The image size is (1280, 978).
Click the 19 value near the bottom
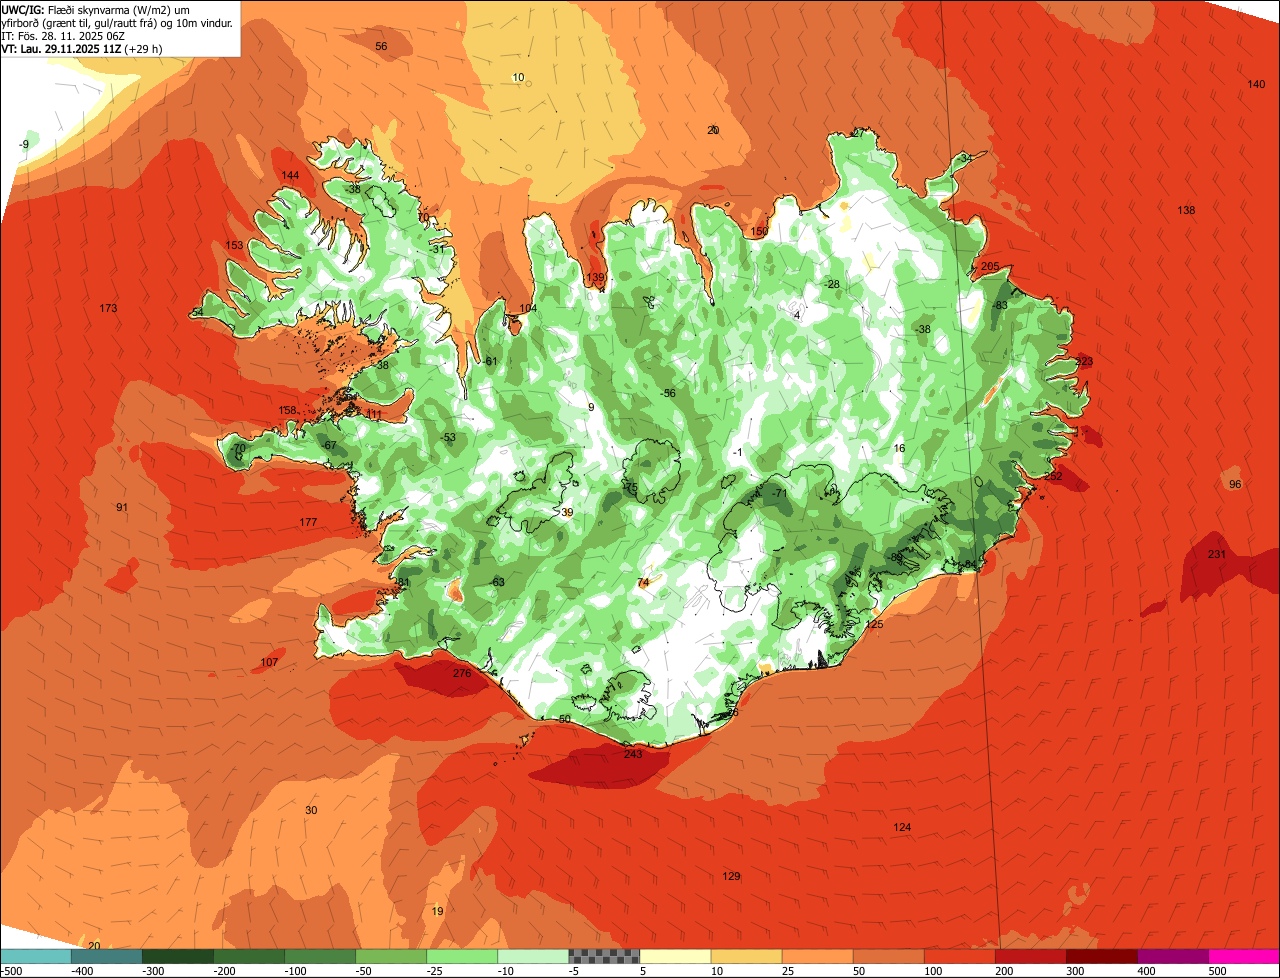(437, 912)
